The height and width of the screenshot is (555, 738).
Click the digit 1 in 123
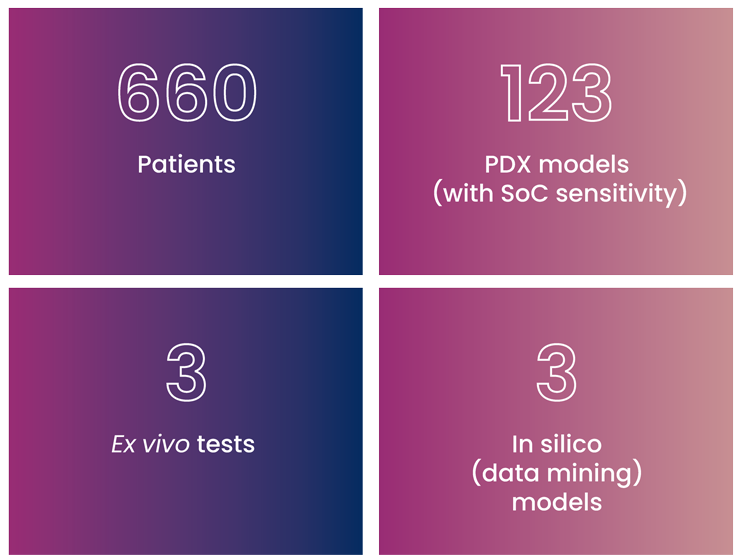click(x=512, y=92)
